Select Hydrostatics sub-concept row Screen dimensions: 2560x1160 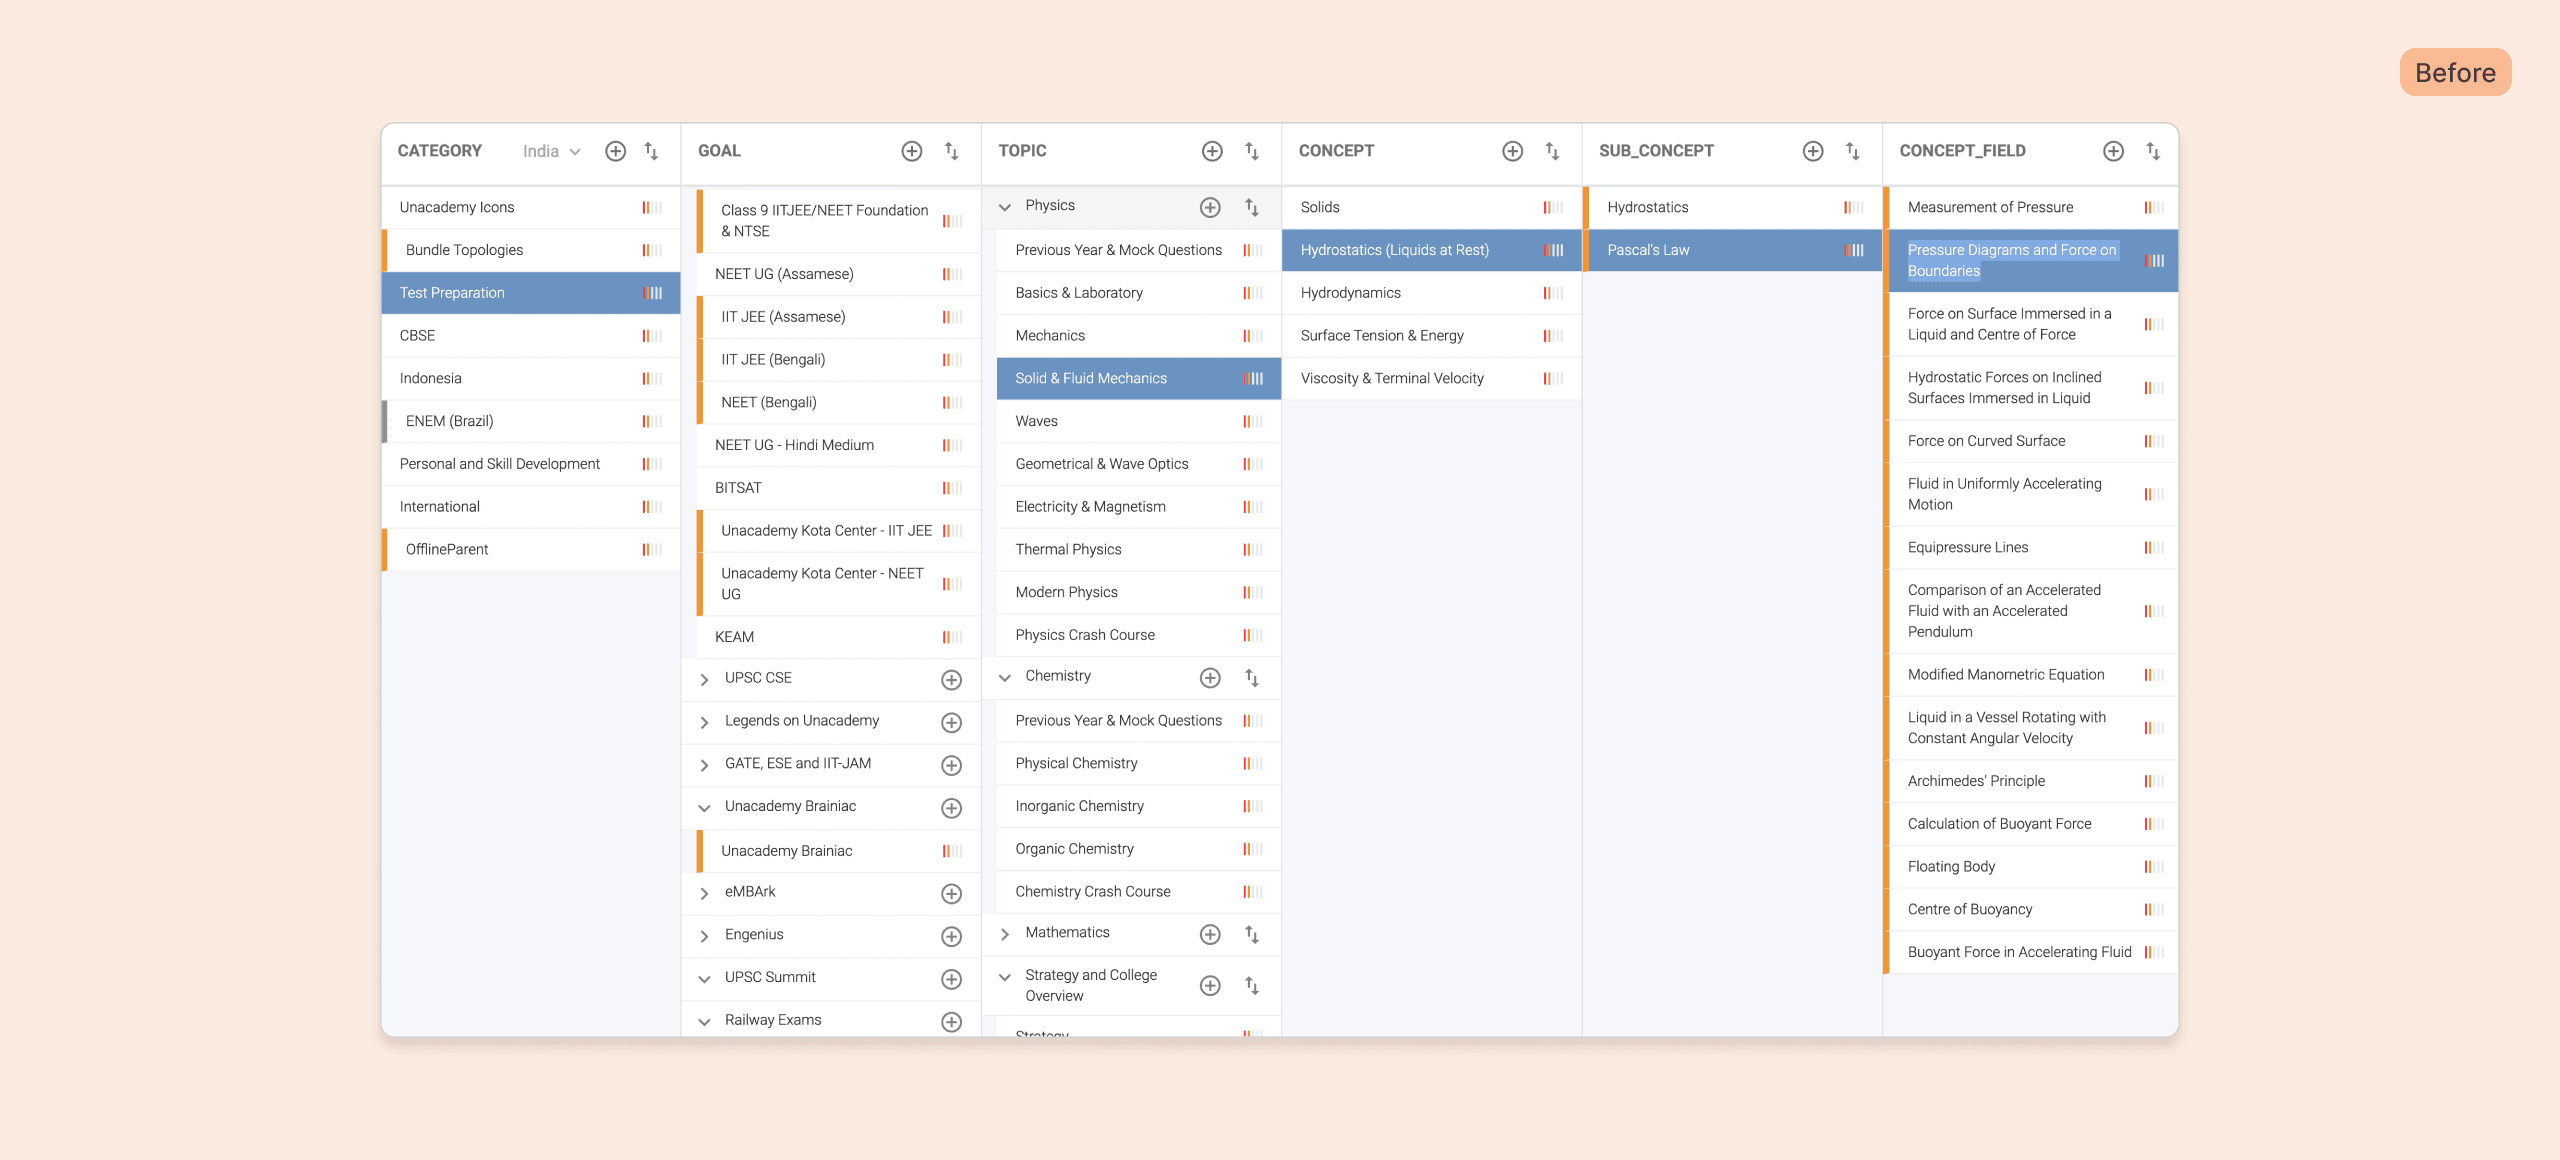(1647, 207)
